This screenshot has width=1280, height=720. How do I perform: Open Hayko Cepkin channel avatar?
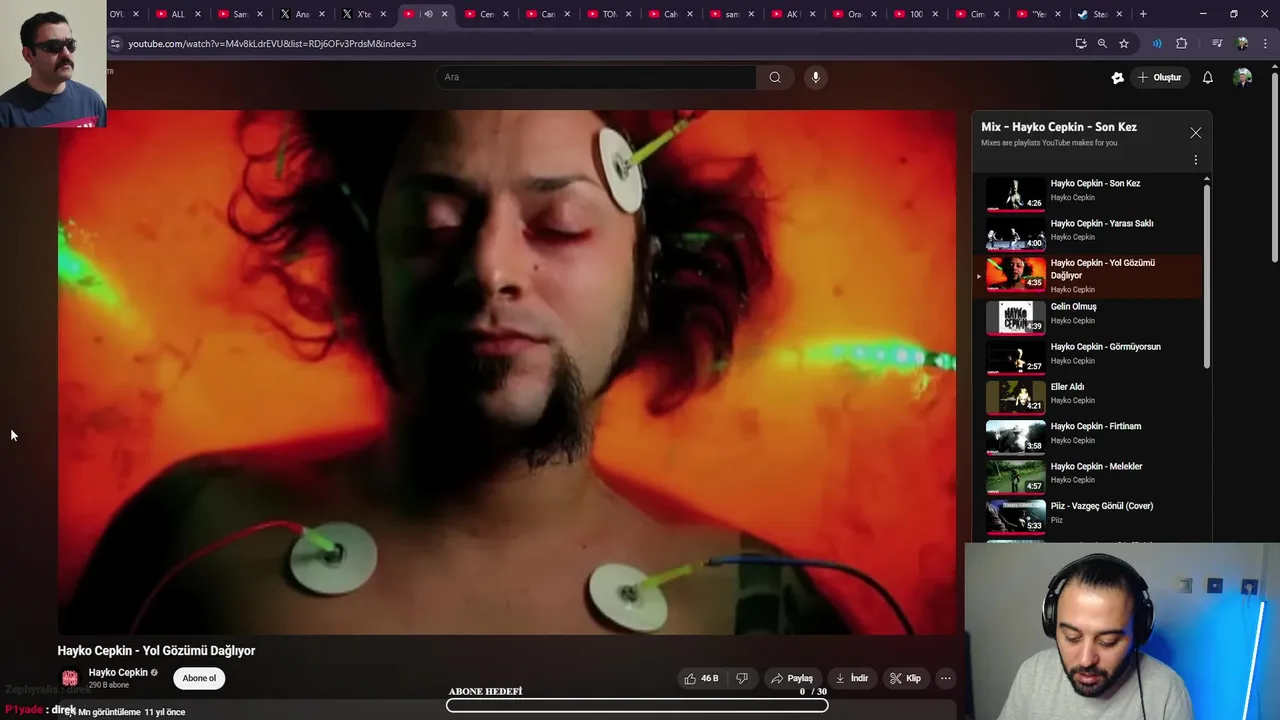coord(70,678)
